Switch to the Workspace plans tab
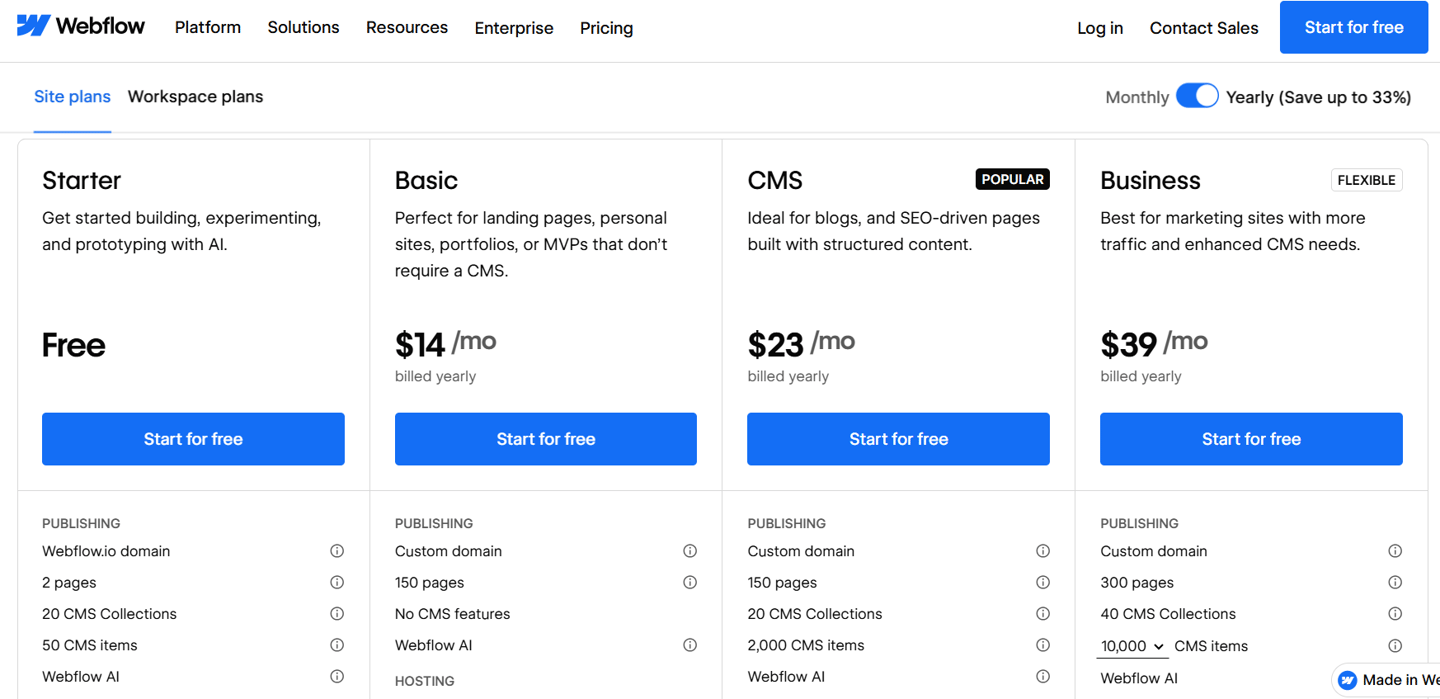The width and height of the screenshot is (1440, 699). pos(195,96)
